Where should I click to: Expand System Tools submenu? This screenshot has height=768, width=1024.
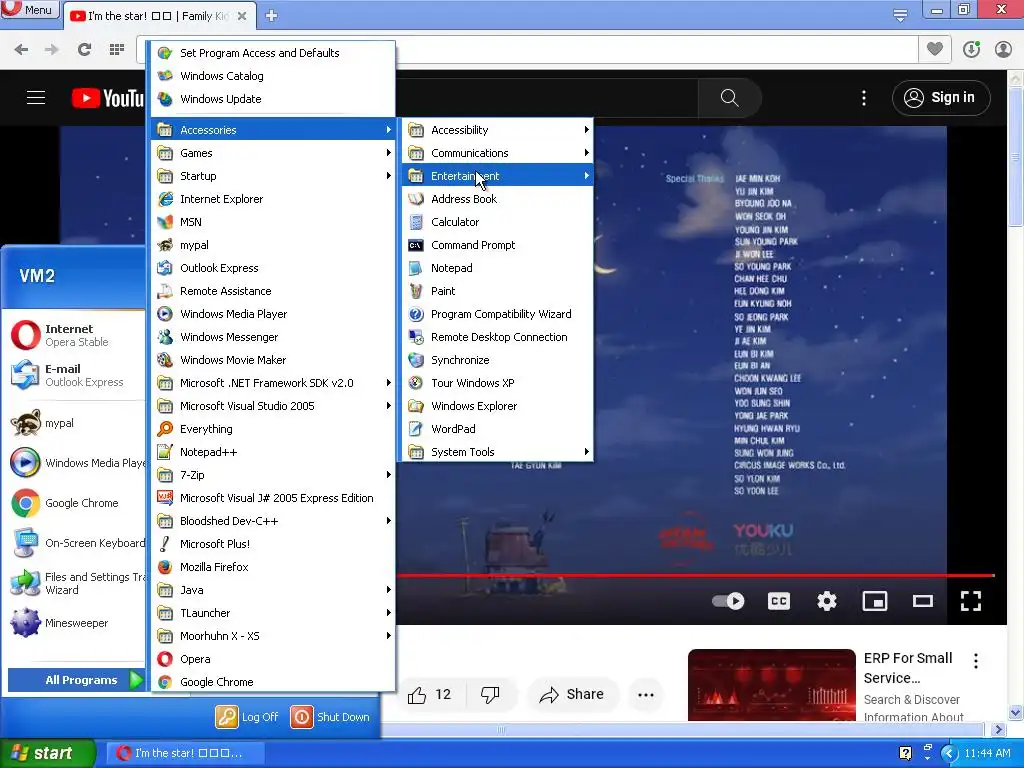coord(497,452)
